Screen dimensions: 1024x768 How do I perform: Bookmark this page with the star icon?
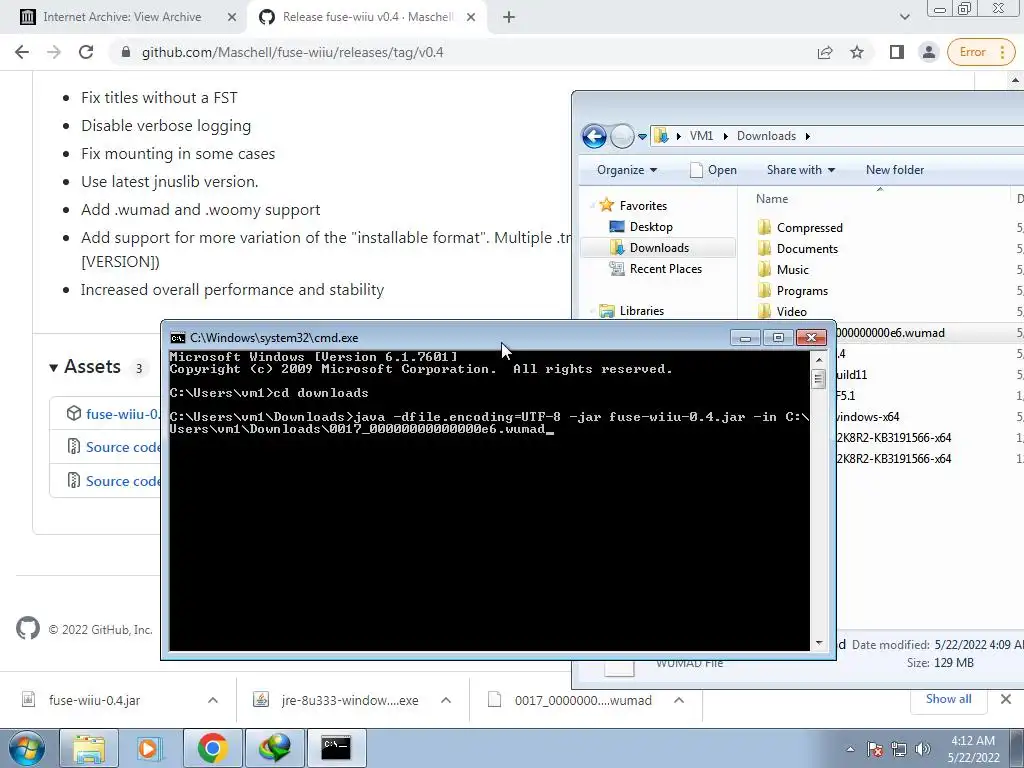(857, 52)
